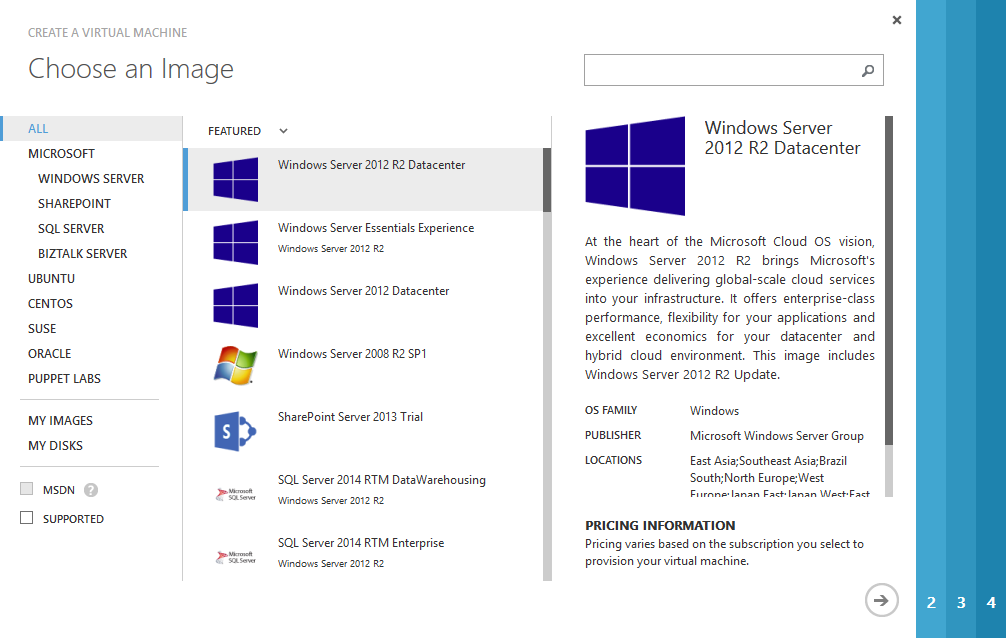Image resolution: width=1006 pixels, height=638 pixels.
Task: Click the search magnifier icon
Action: tap(867, 71)
